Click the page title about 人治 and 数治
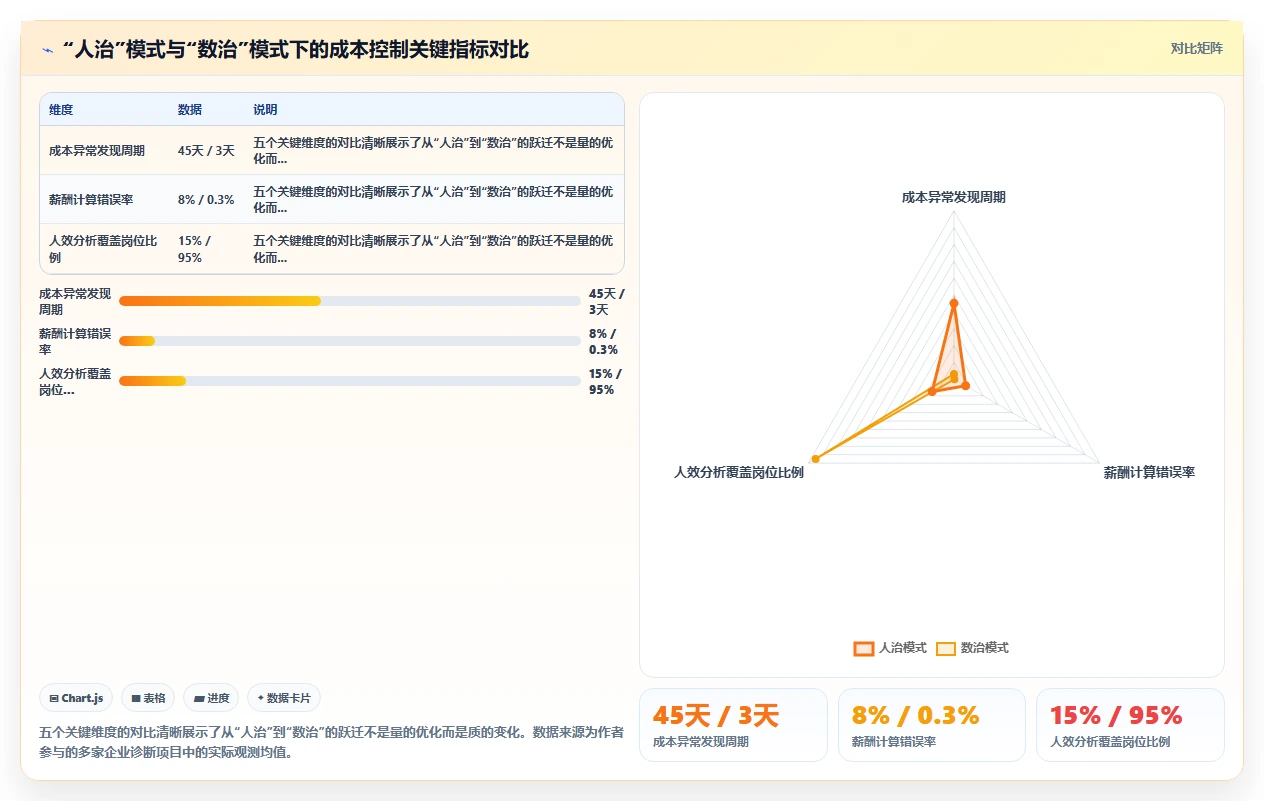The image size is (1264, 801). pos(295,49)
